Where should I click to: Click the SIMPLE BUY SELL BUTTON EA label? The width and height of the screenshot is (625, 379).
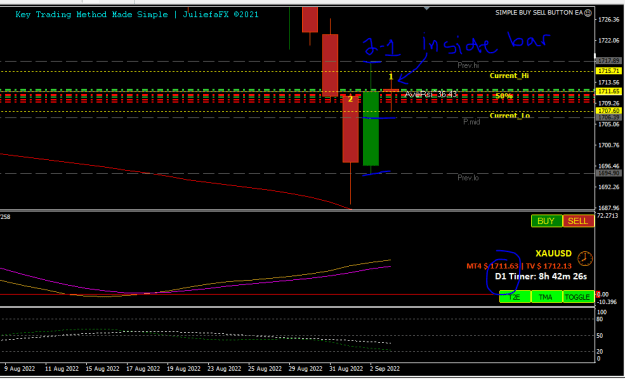point(539,13)
